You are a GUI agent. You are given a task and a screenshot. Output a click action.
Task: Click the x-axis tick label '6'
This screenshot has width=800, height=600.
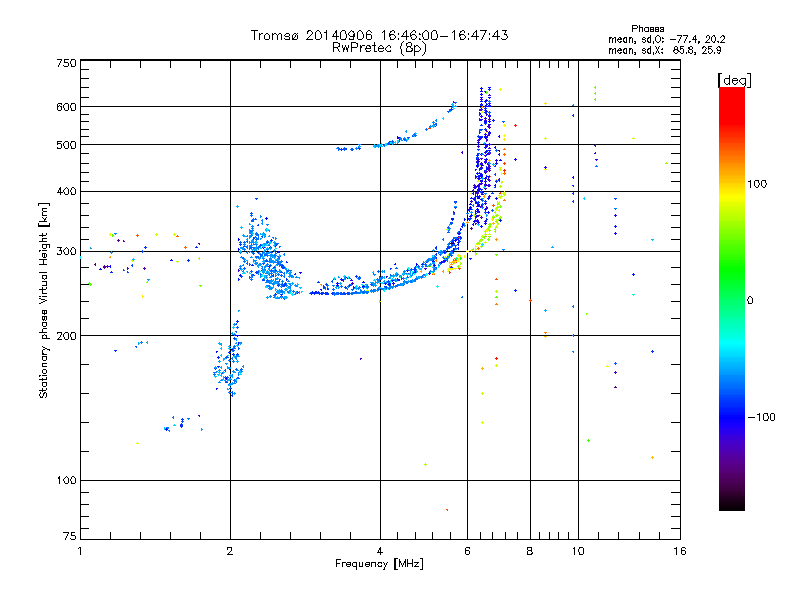tap(467, 551)
